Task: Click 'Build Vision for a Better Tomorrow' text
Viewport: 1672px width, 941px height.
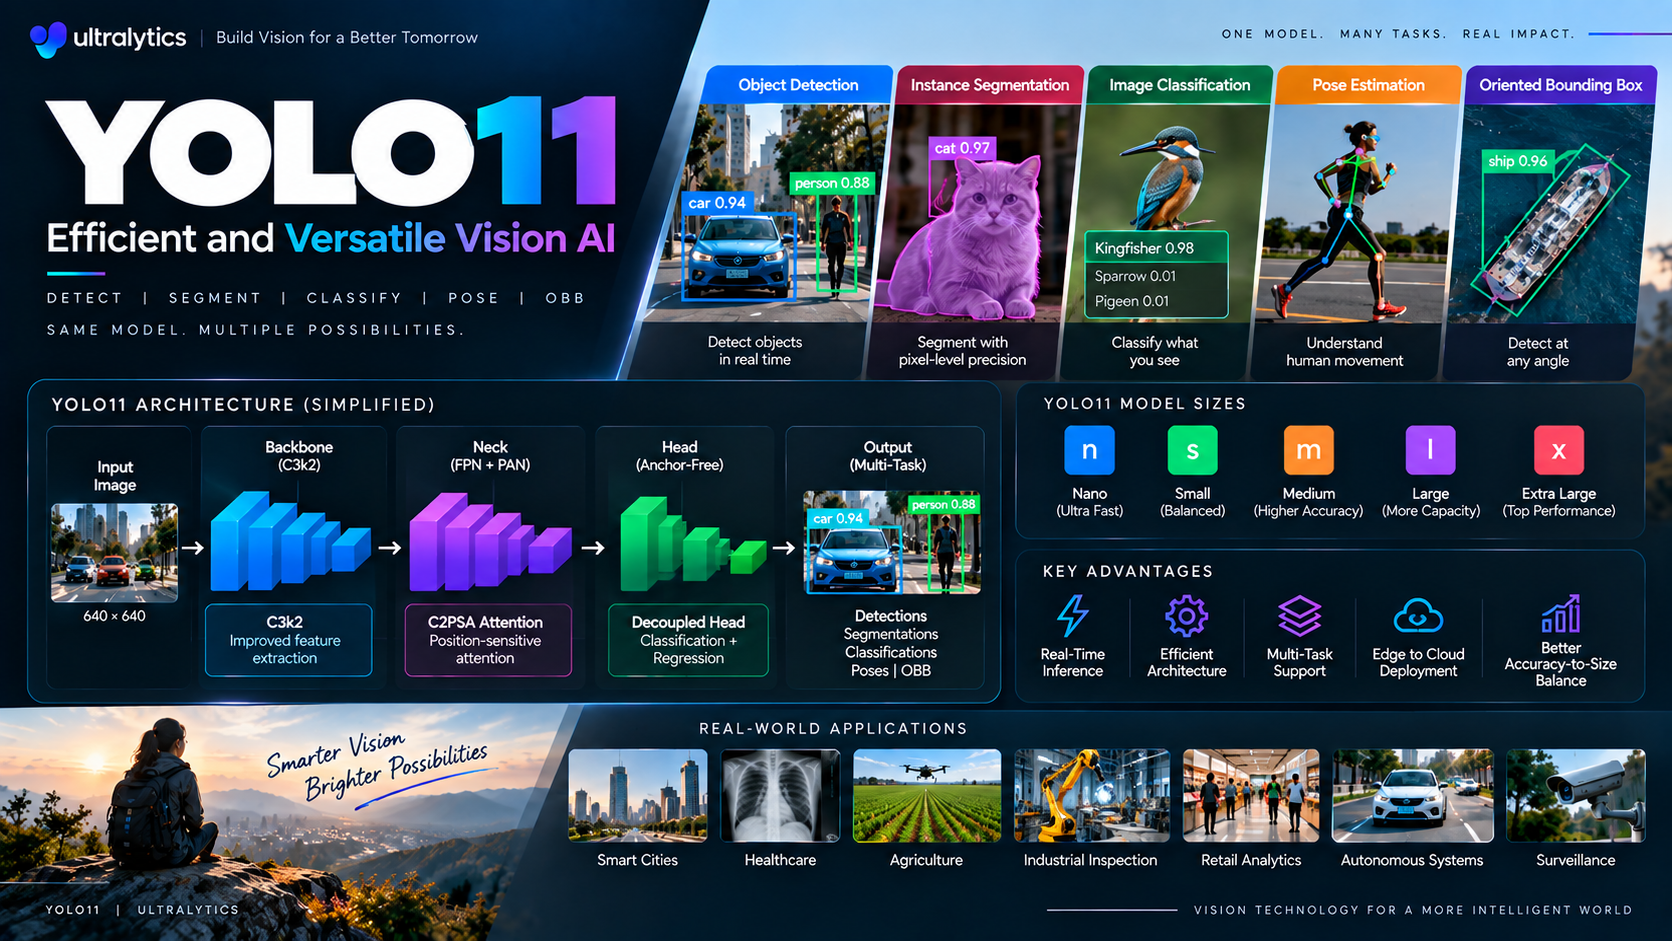Action: [347, 38]
